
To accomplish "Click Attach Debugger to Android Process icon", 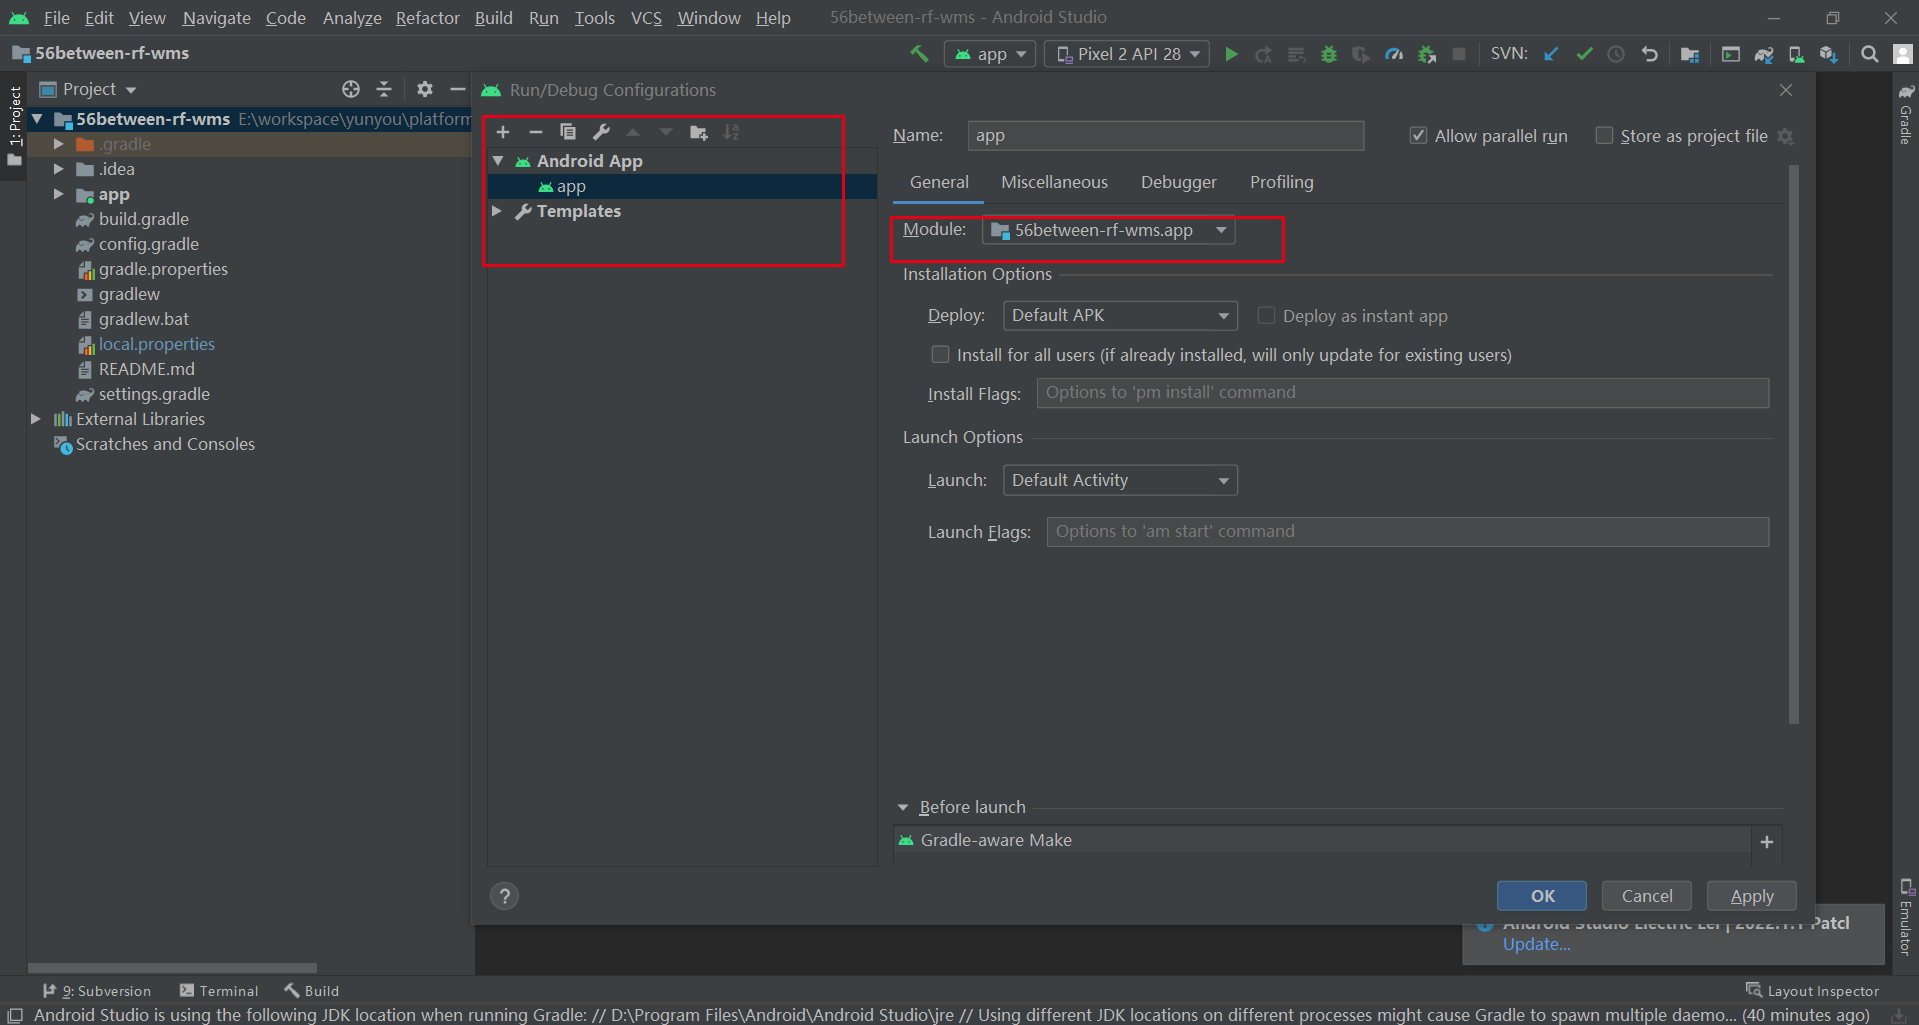I will (1427, 54).
